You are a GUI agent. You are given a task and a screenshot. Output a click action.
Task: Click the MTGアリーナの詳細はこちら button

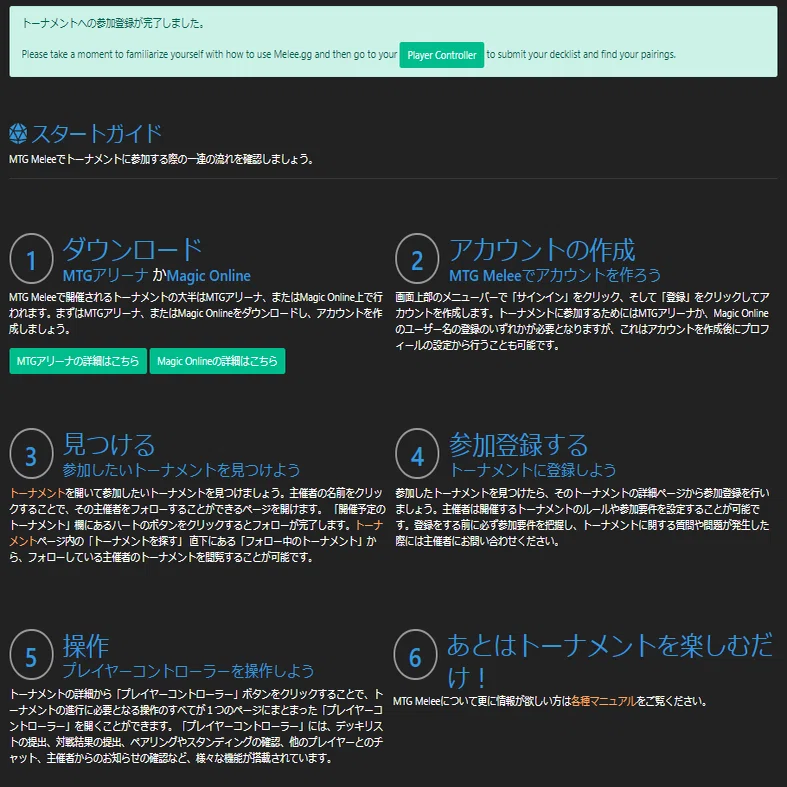coord(78,361)
